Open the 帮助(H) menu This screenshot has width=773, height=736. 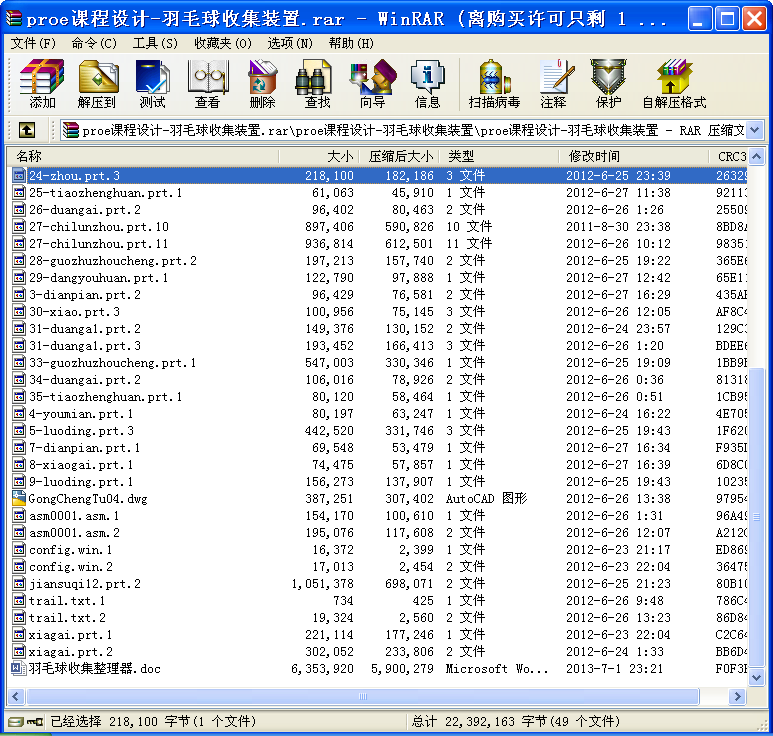[x=351, y=43]
